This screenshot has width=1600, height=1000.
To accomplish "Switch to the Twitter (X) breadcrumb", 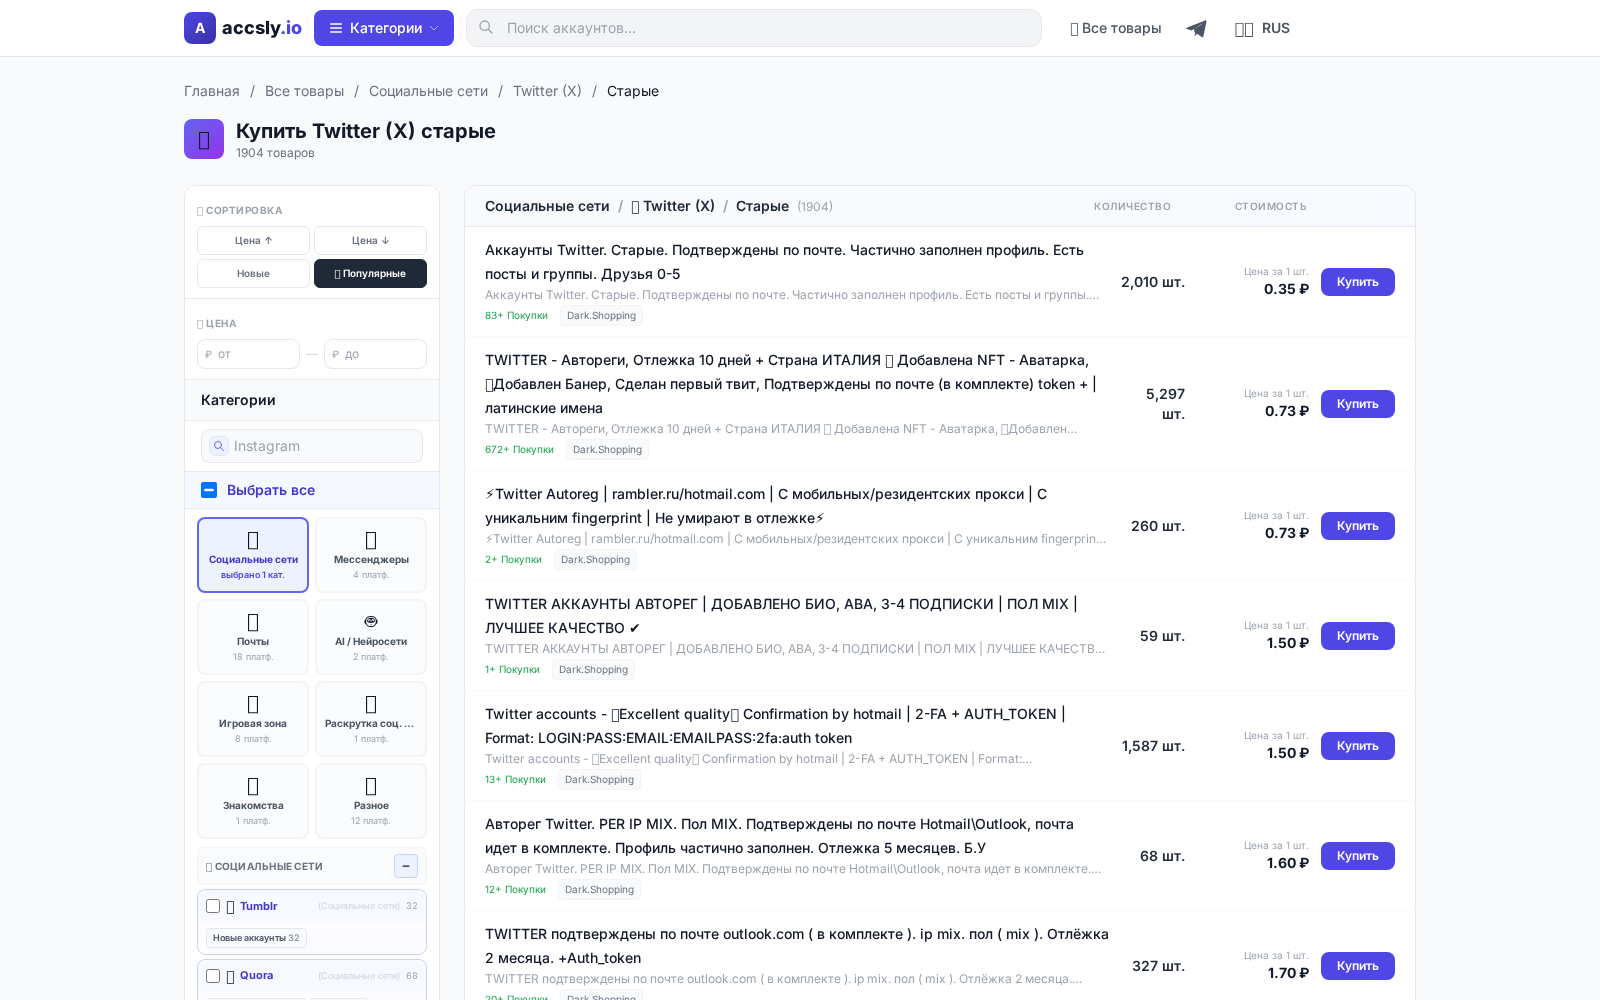I will point(546,91).
